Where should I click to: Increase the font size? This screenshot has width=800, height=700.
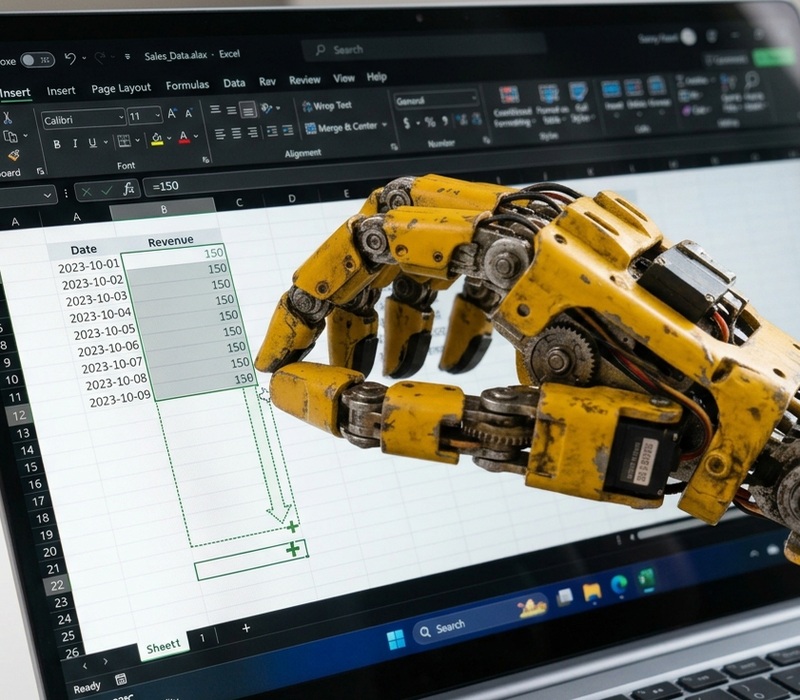pos(172,113)
